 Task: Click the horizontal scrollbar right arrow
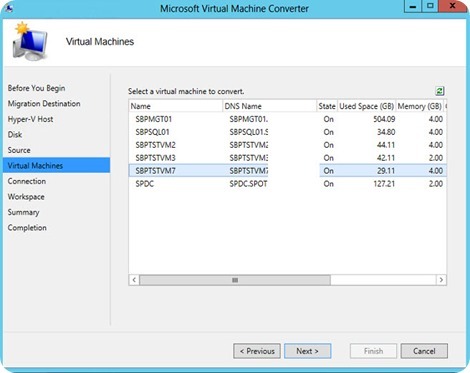point(441,280)
